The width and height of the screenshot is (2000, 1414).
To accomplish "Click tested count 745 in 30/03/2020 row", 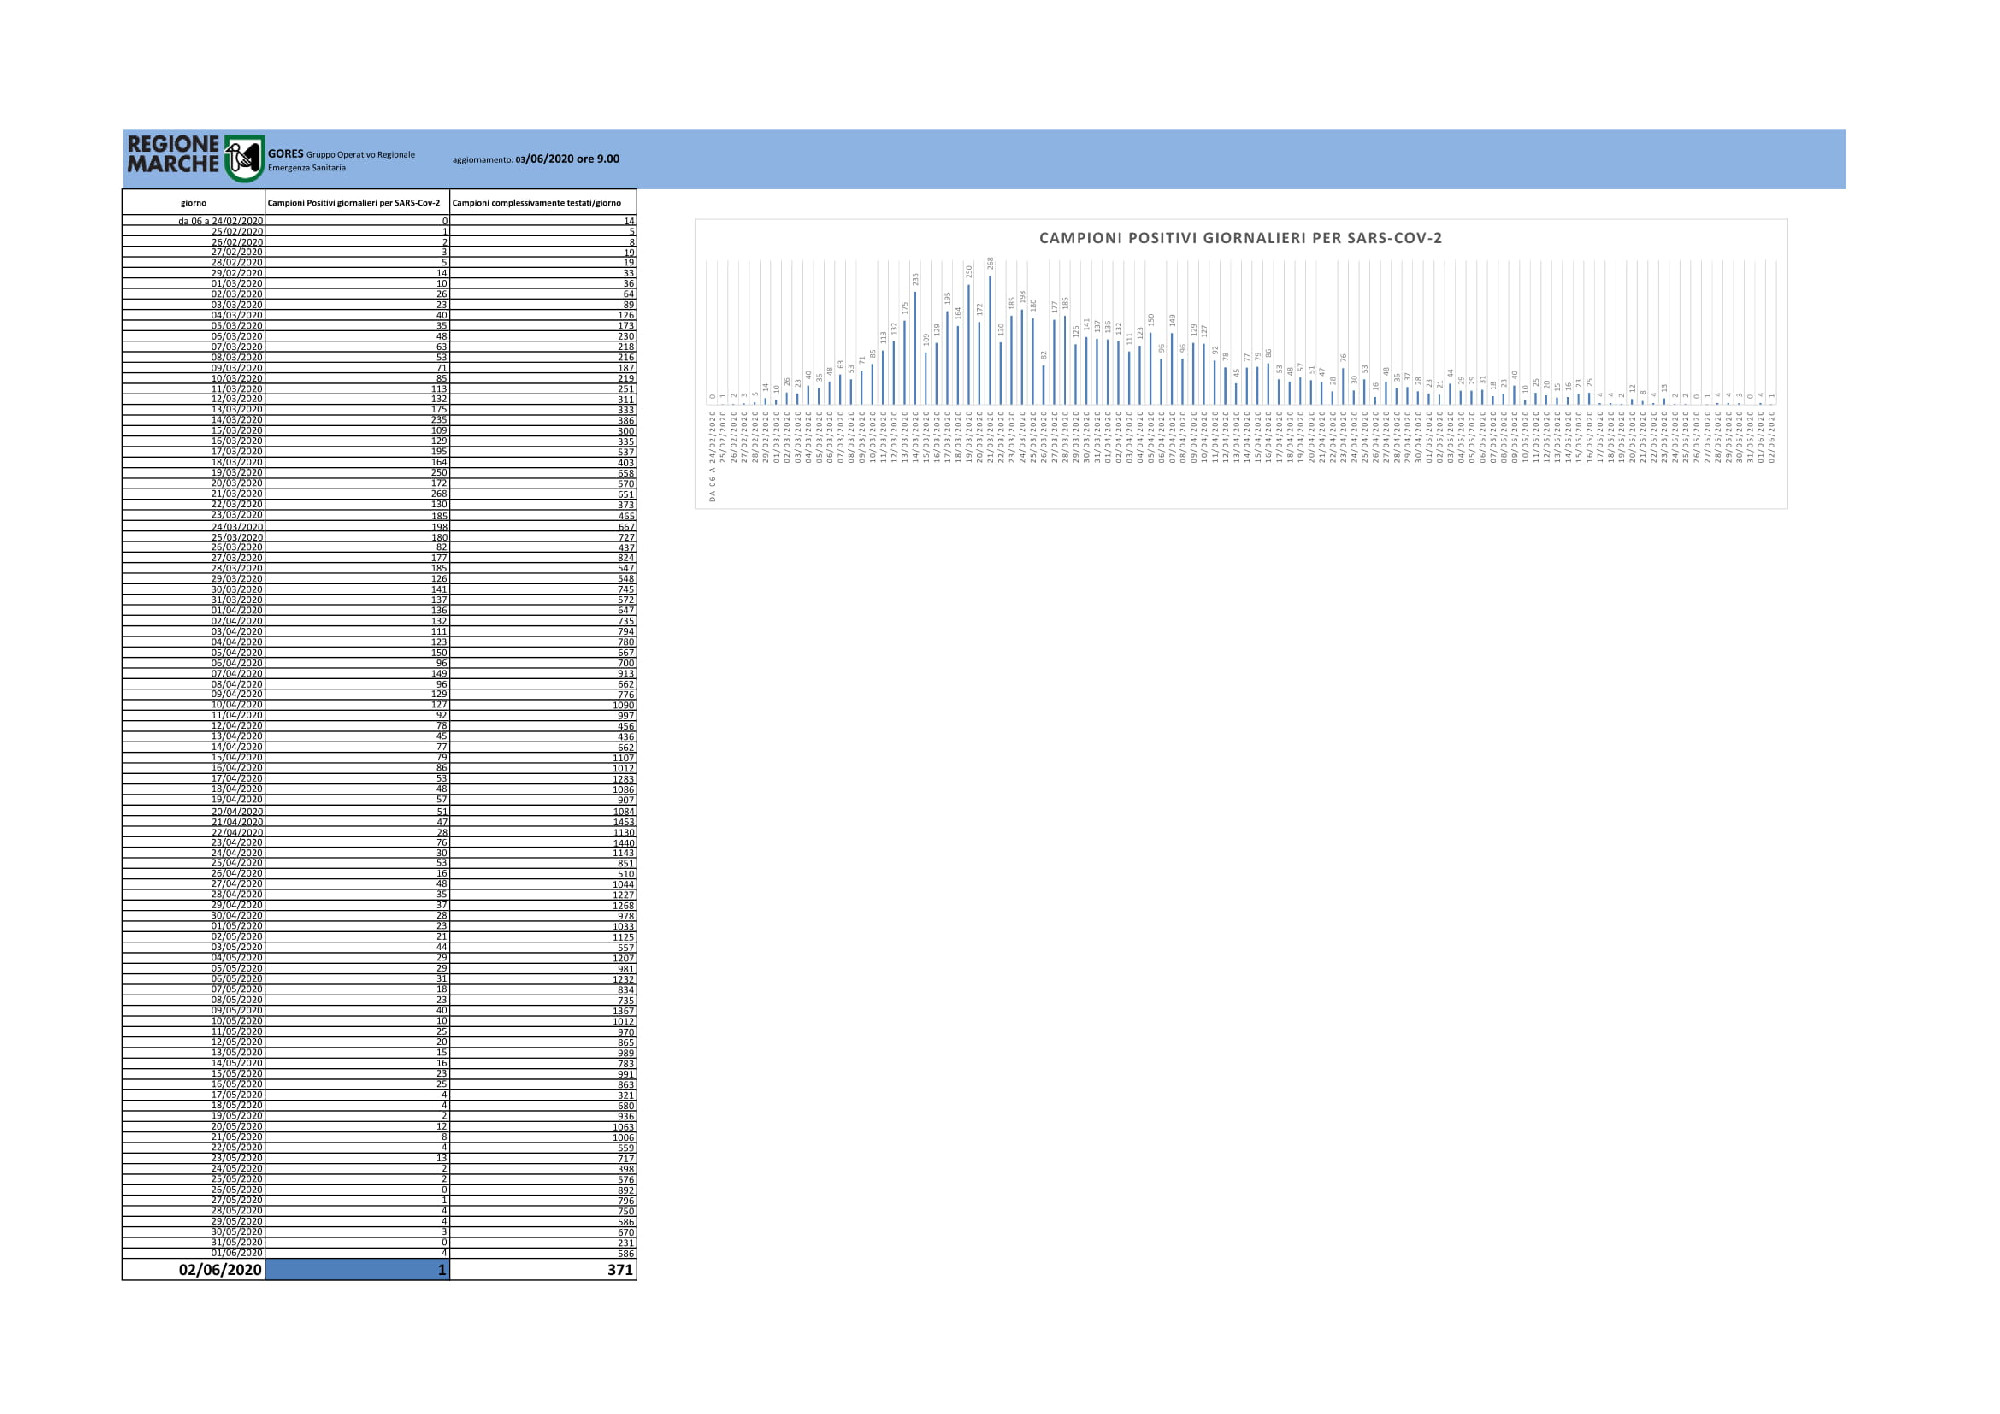I will (x=626, y=589).
